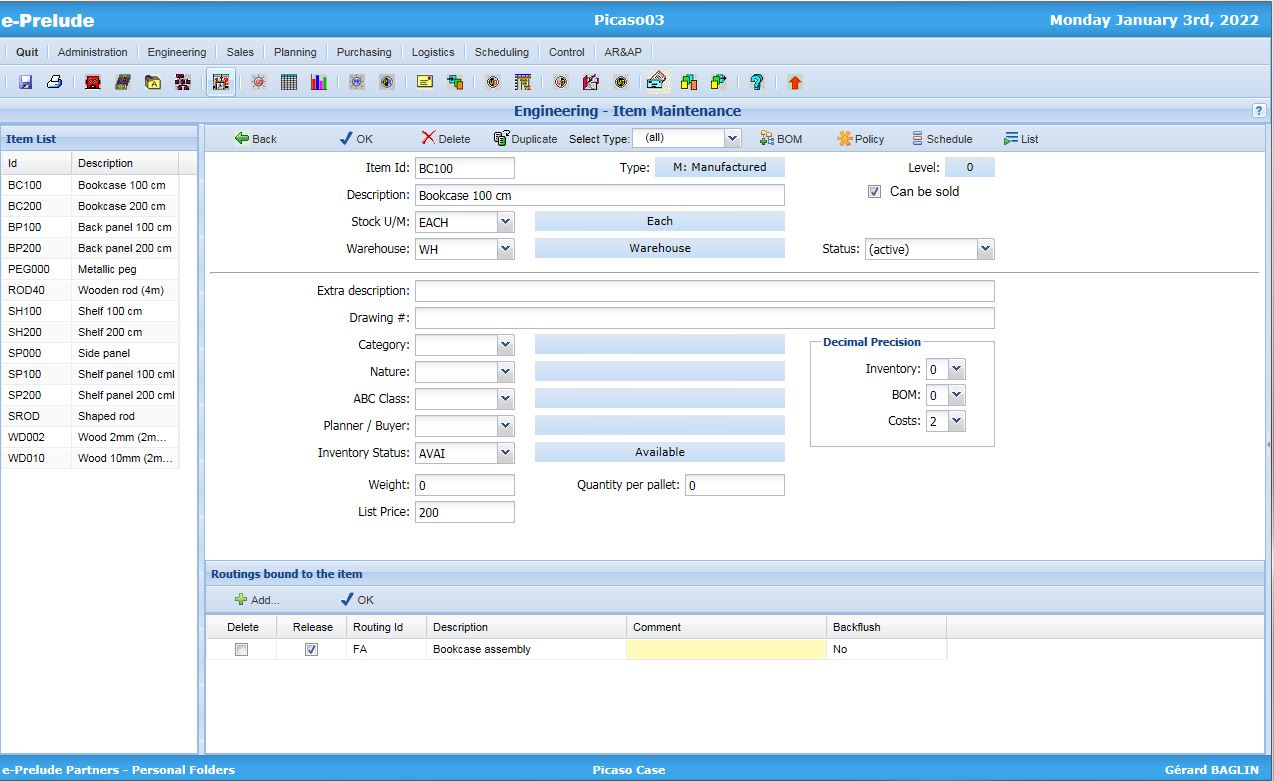Expand the Inventory Status dropdown

coord(505,453)
